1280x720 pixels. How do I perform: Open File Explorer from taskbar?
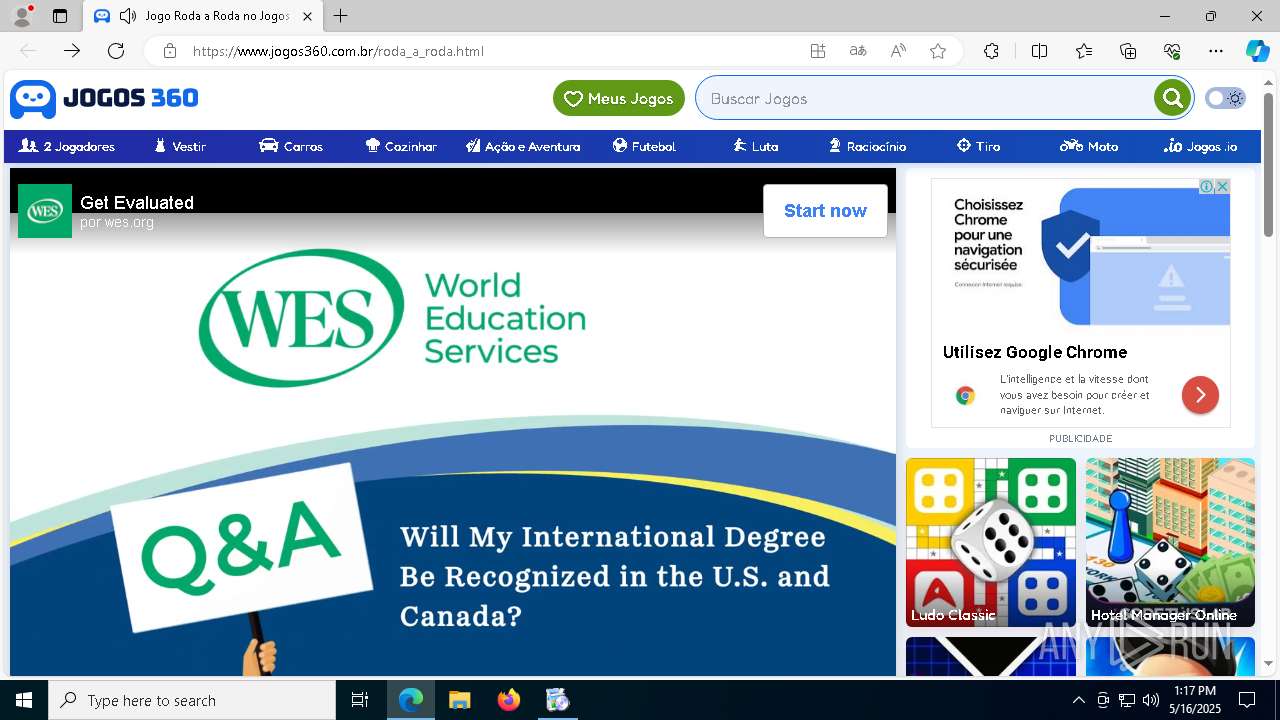click(459, 700)
